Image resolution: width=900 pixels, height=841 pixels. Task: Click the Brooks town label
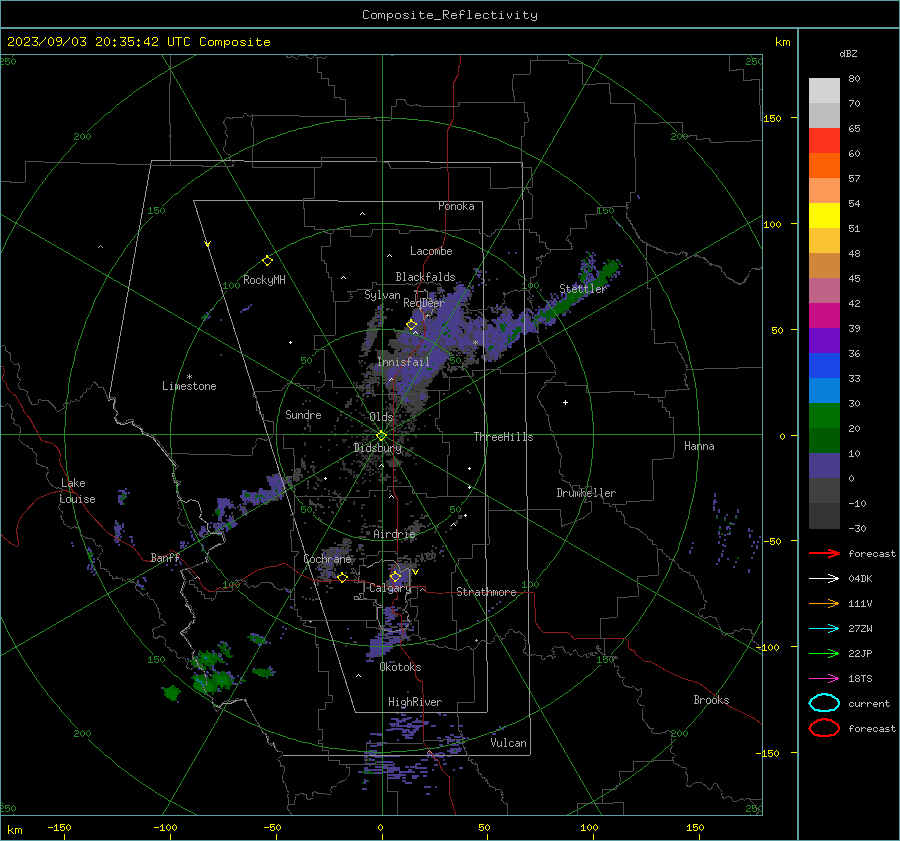[x=711, y=700]
